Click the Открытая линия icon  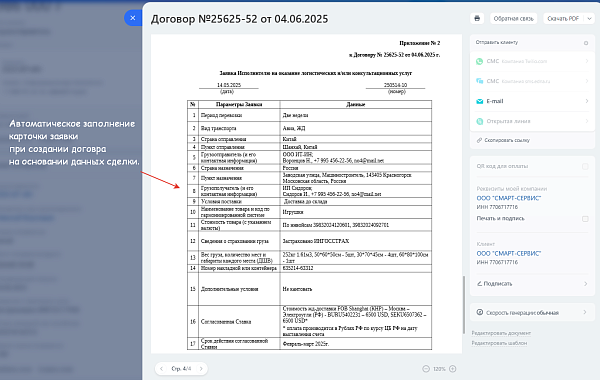tap(479, 121)
